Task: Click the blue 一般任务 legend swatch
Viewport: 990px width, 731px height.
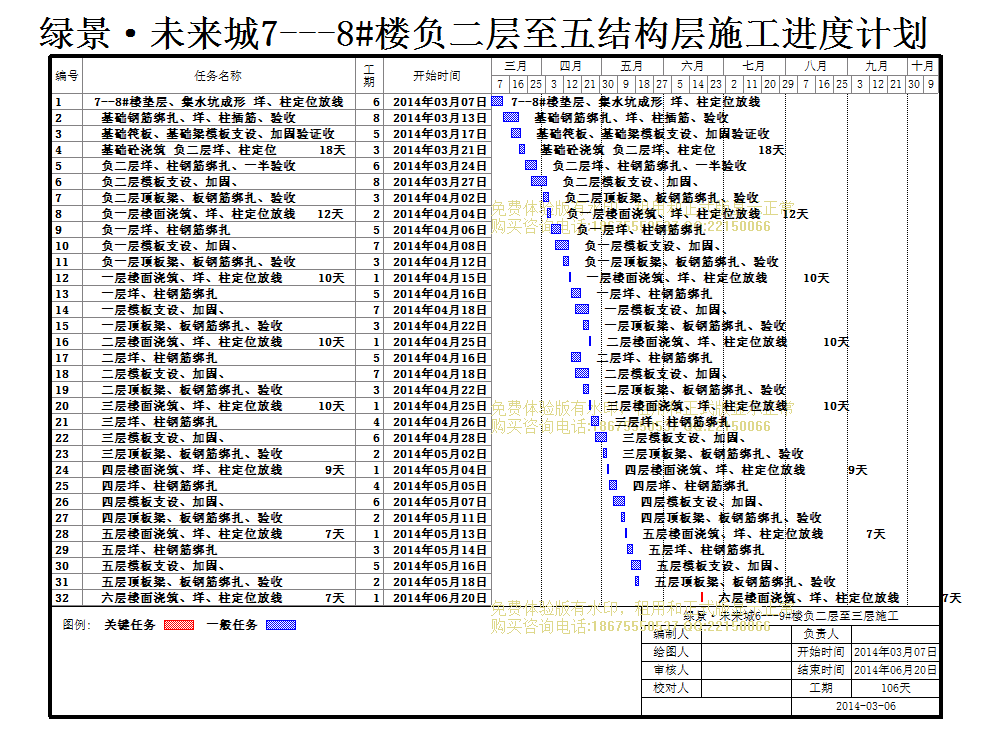Action: click(281, 625)
